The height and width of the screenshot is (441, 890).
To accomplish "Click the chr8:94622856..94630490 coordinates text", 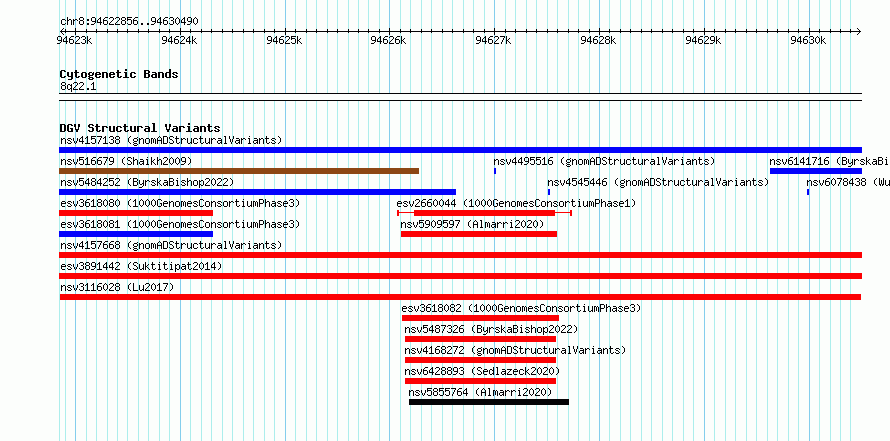I will 129,21.
